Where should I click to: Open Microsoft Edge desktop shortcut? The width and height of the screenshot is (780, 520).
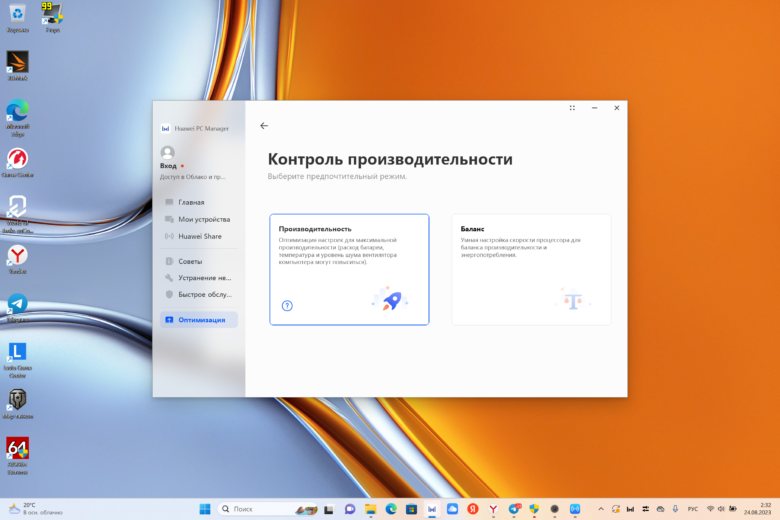(17, 118)
